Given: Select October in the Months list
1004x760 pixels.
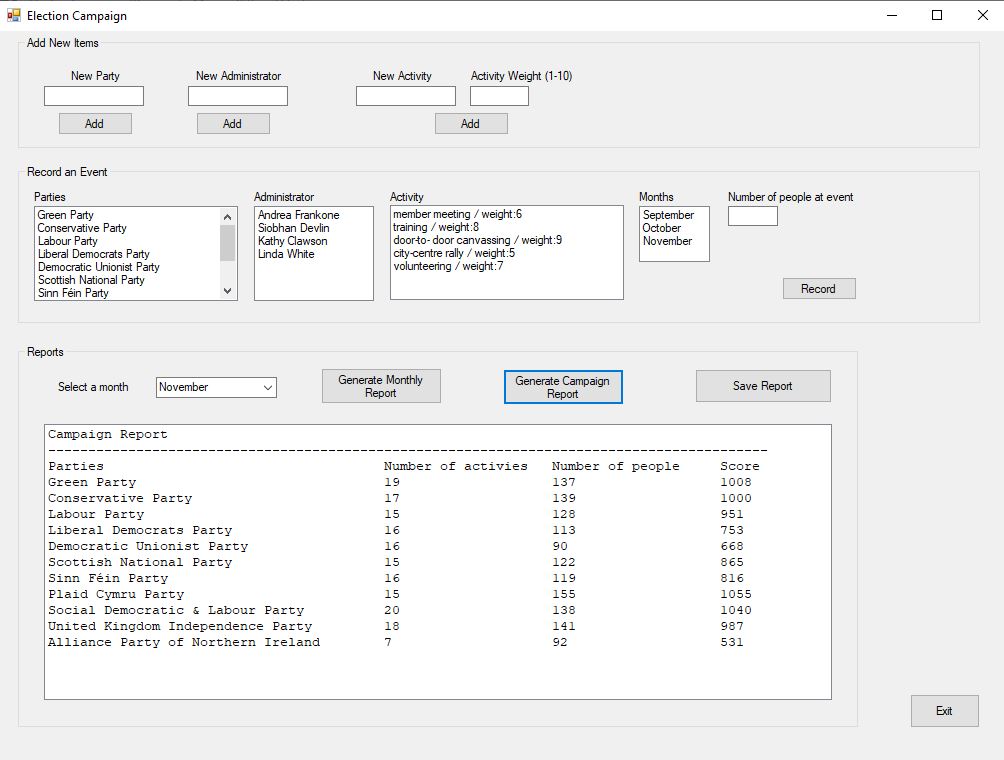Looking at the screenshot, I should 661,228.
